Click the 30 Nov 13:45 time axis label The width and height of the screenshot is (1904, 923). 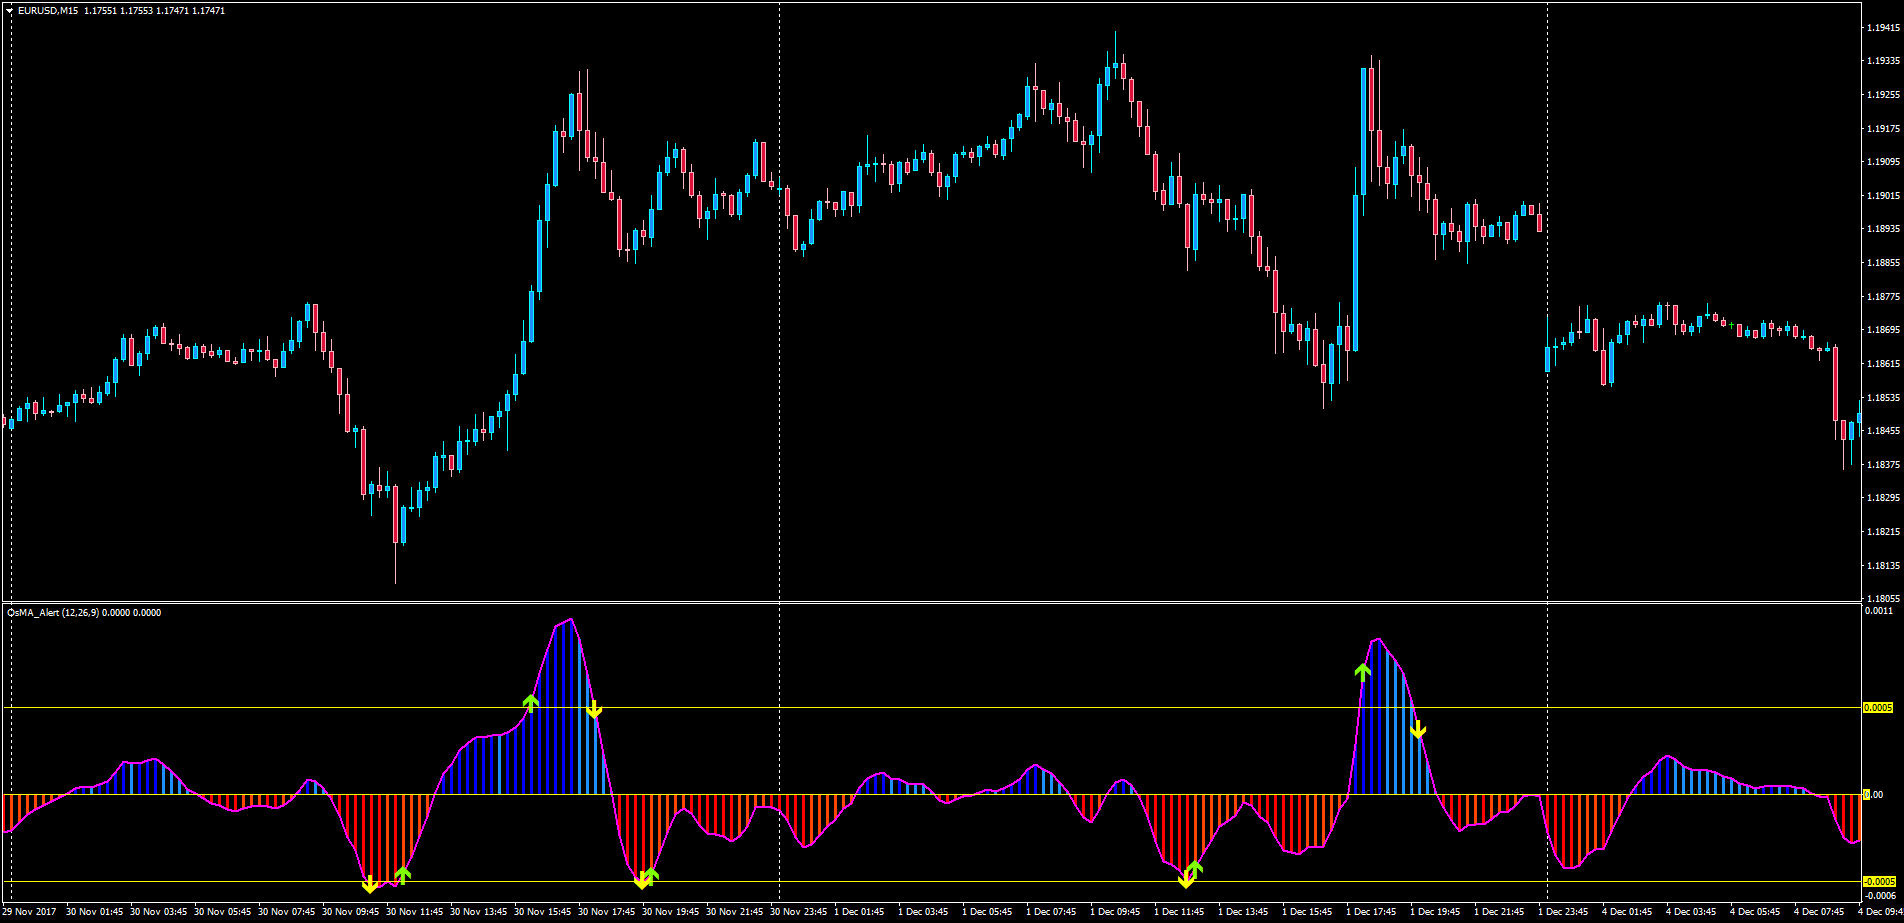pos(479,912)
